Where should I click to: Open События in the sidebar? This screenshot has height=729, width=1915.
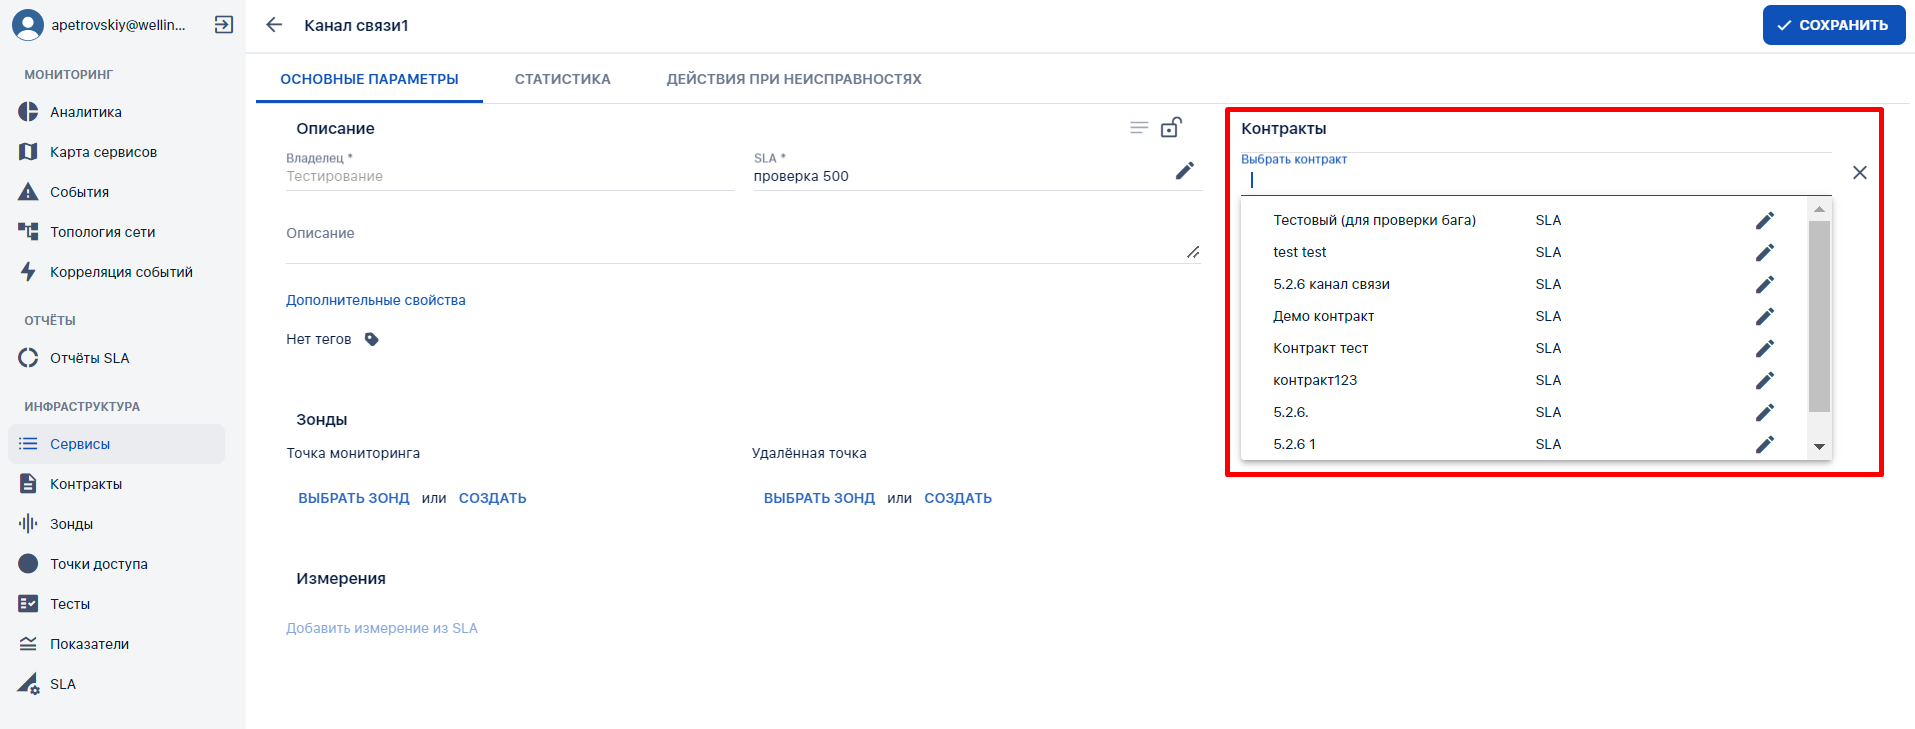[116, 192]
